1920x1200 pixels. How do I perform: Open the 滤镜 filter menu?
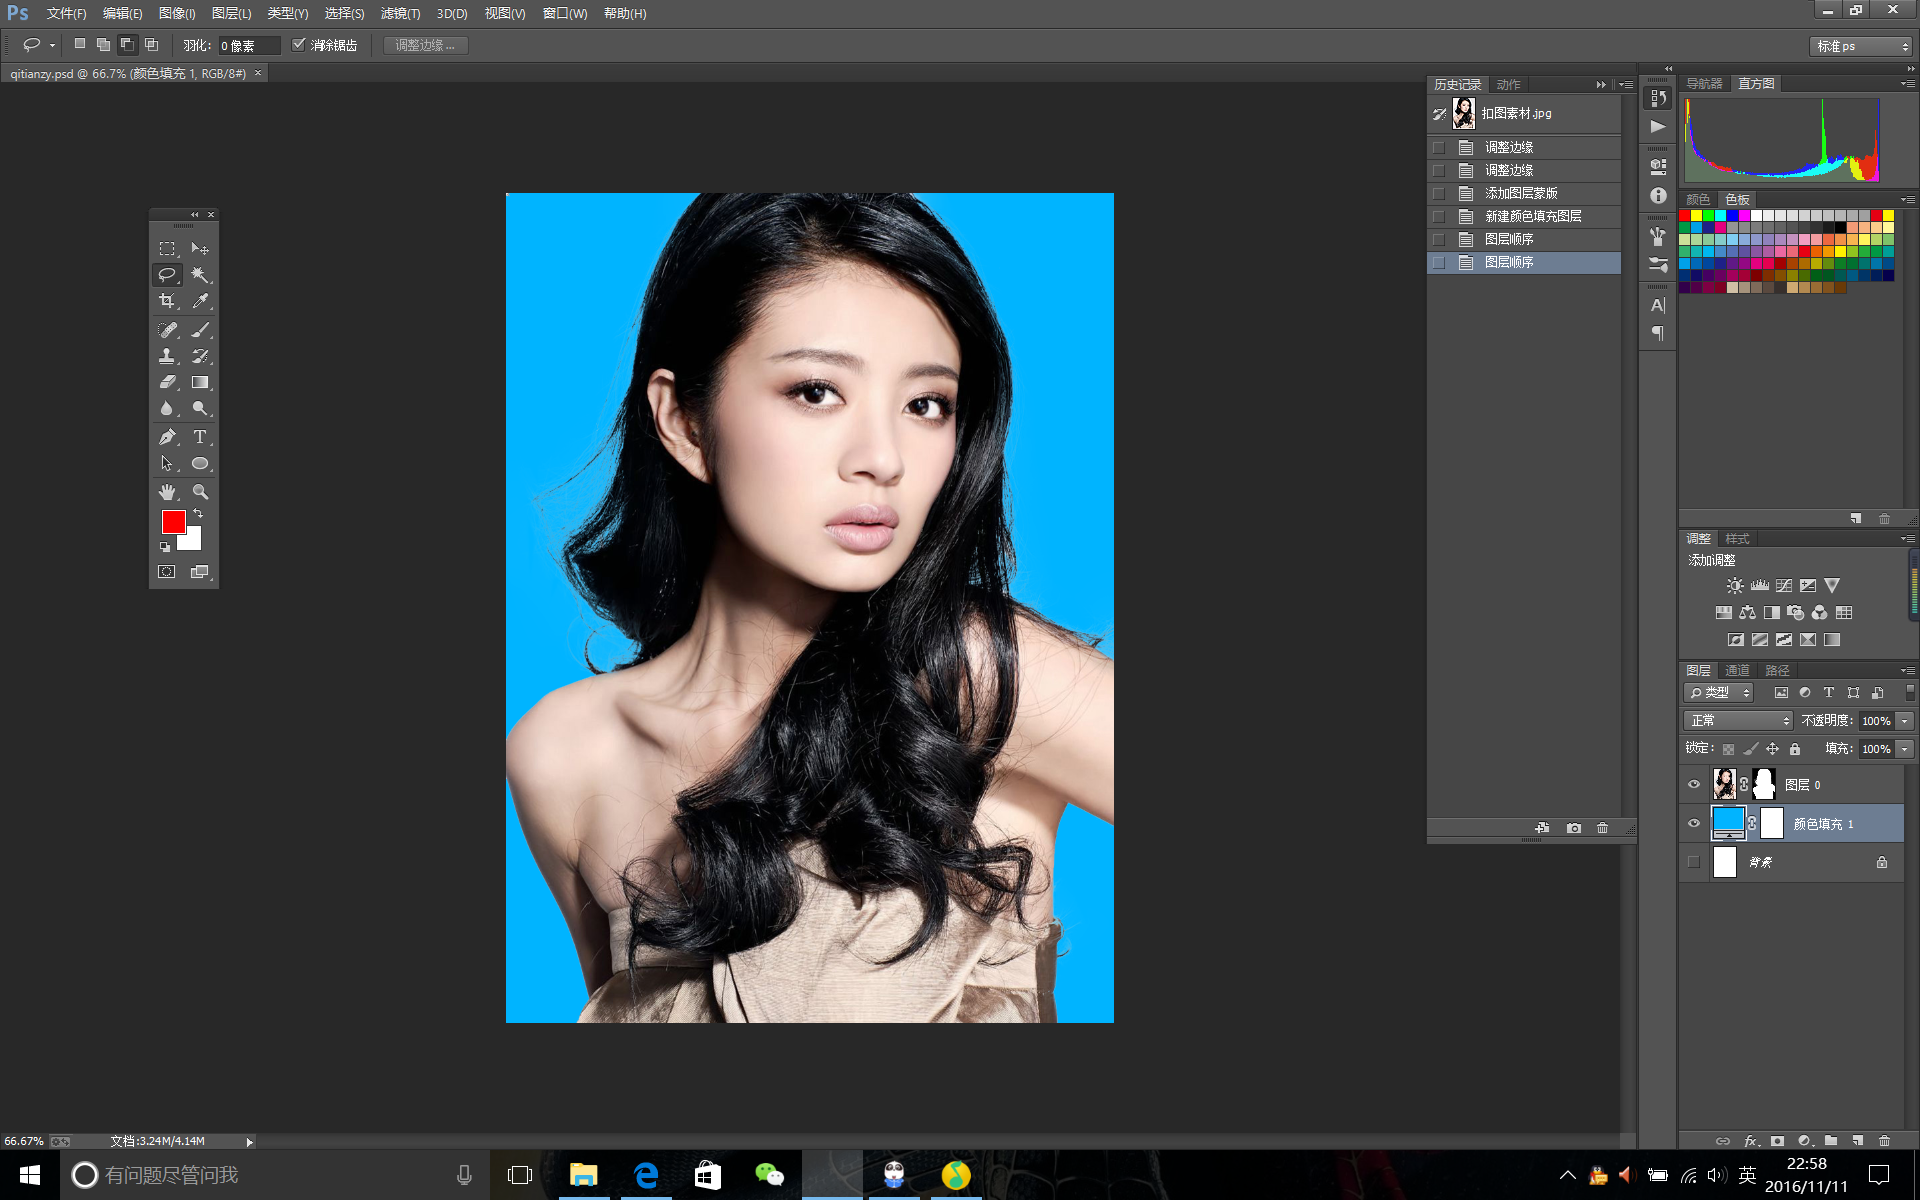click(399, 13)
